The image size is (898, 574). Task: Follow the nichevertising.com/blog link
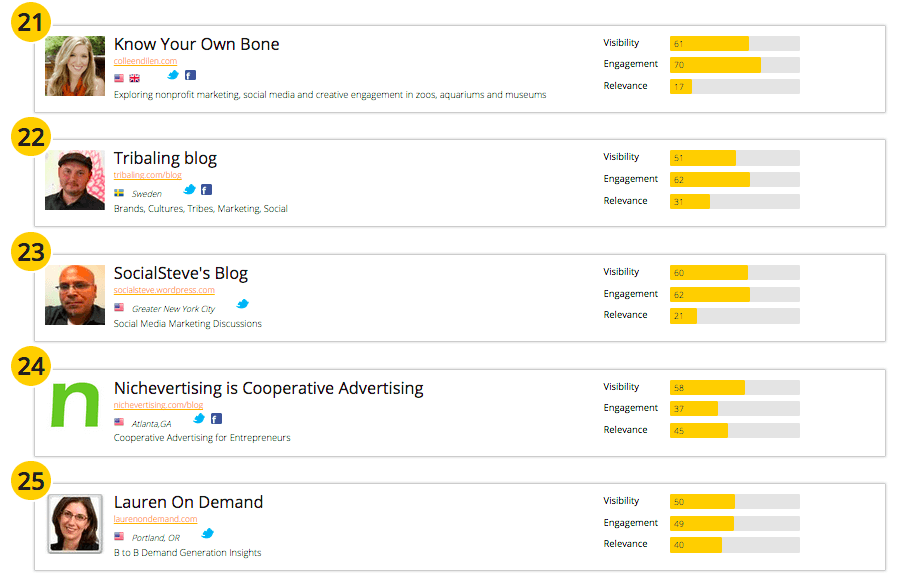(x=158, y=405)
